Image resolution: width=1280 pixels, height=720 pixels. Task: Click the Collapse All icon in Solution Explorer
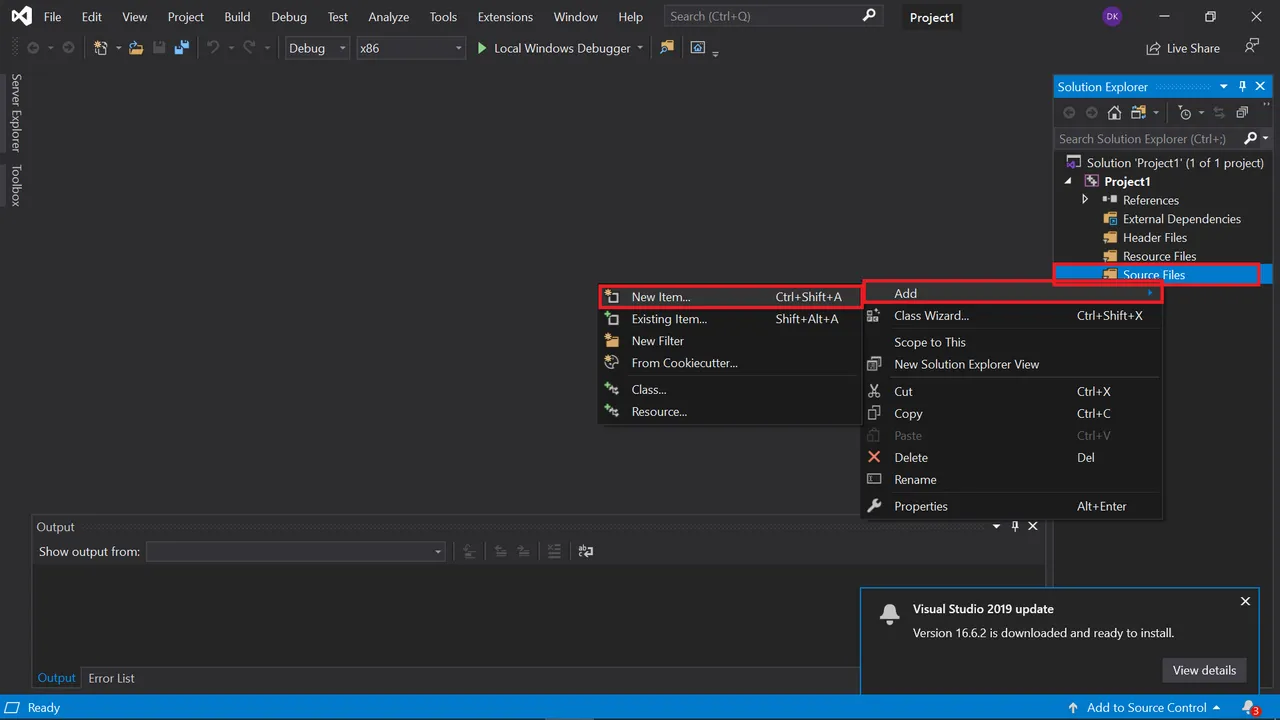coord(1242,113)
